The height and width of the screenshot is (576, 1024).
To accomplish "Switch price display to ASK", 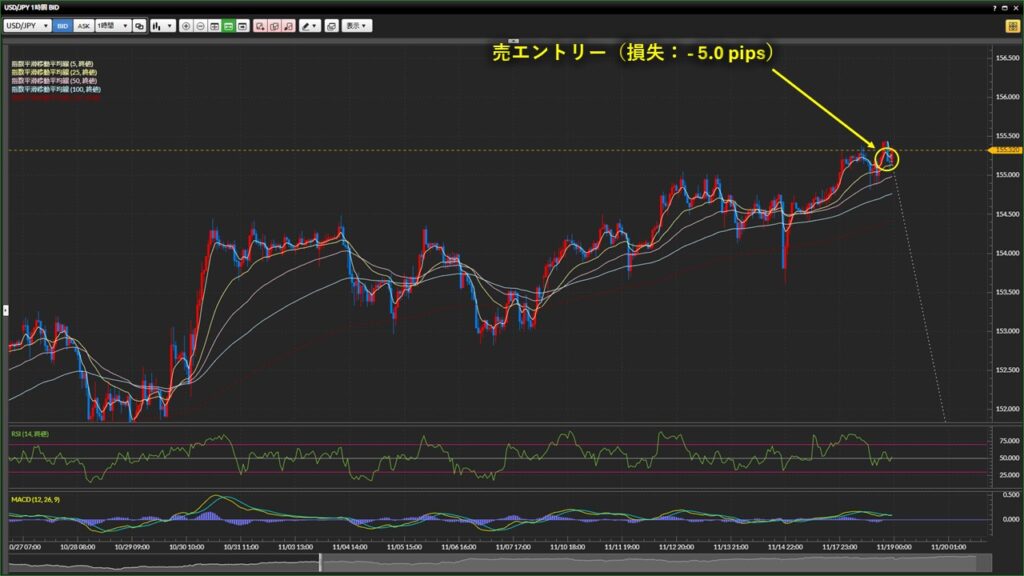I will [x=83, y=25].
